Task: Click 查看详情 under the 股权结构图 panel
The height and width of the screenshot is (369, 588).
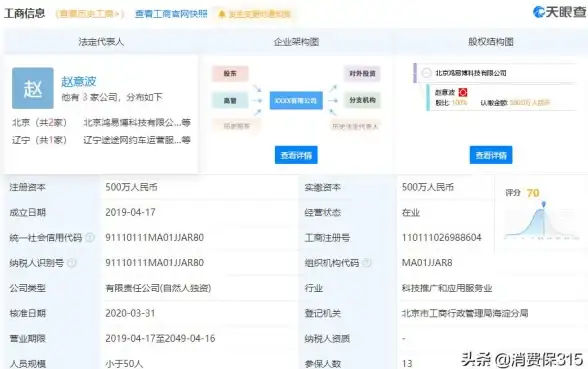Action: click(490, 155)
